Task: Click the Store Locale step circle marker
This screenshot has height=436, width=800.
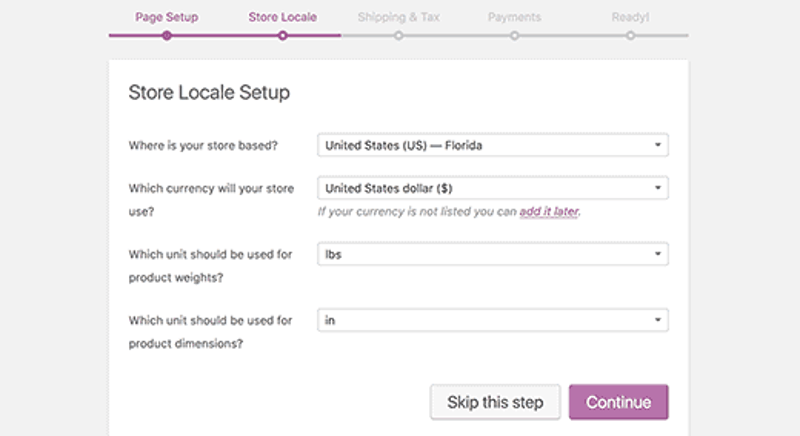Action: pyautogui.click(x=283, y=36)
